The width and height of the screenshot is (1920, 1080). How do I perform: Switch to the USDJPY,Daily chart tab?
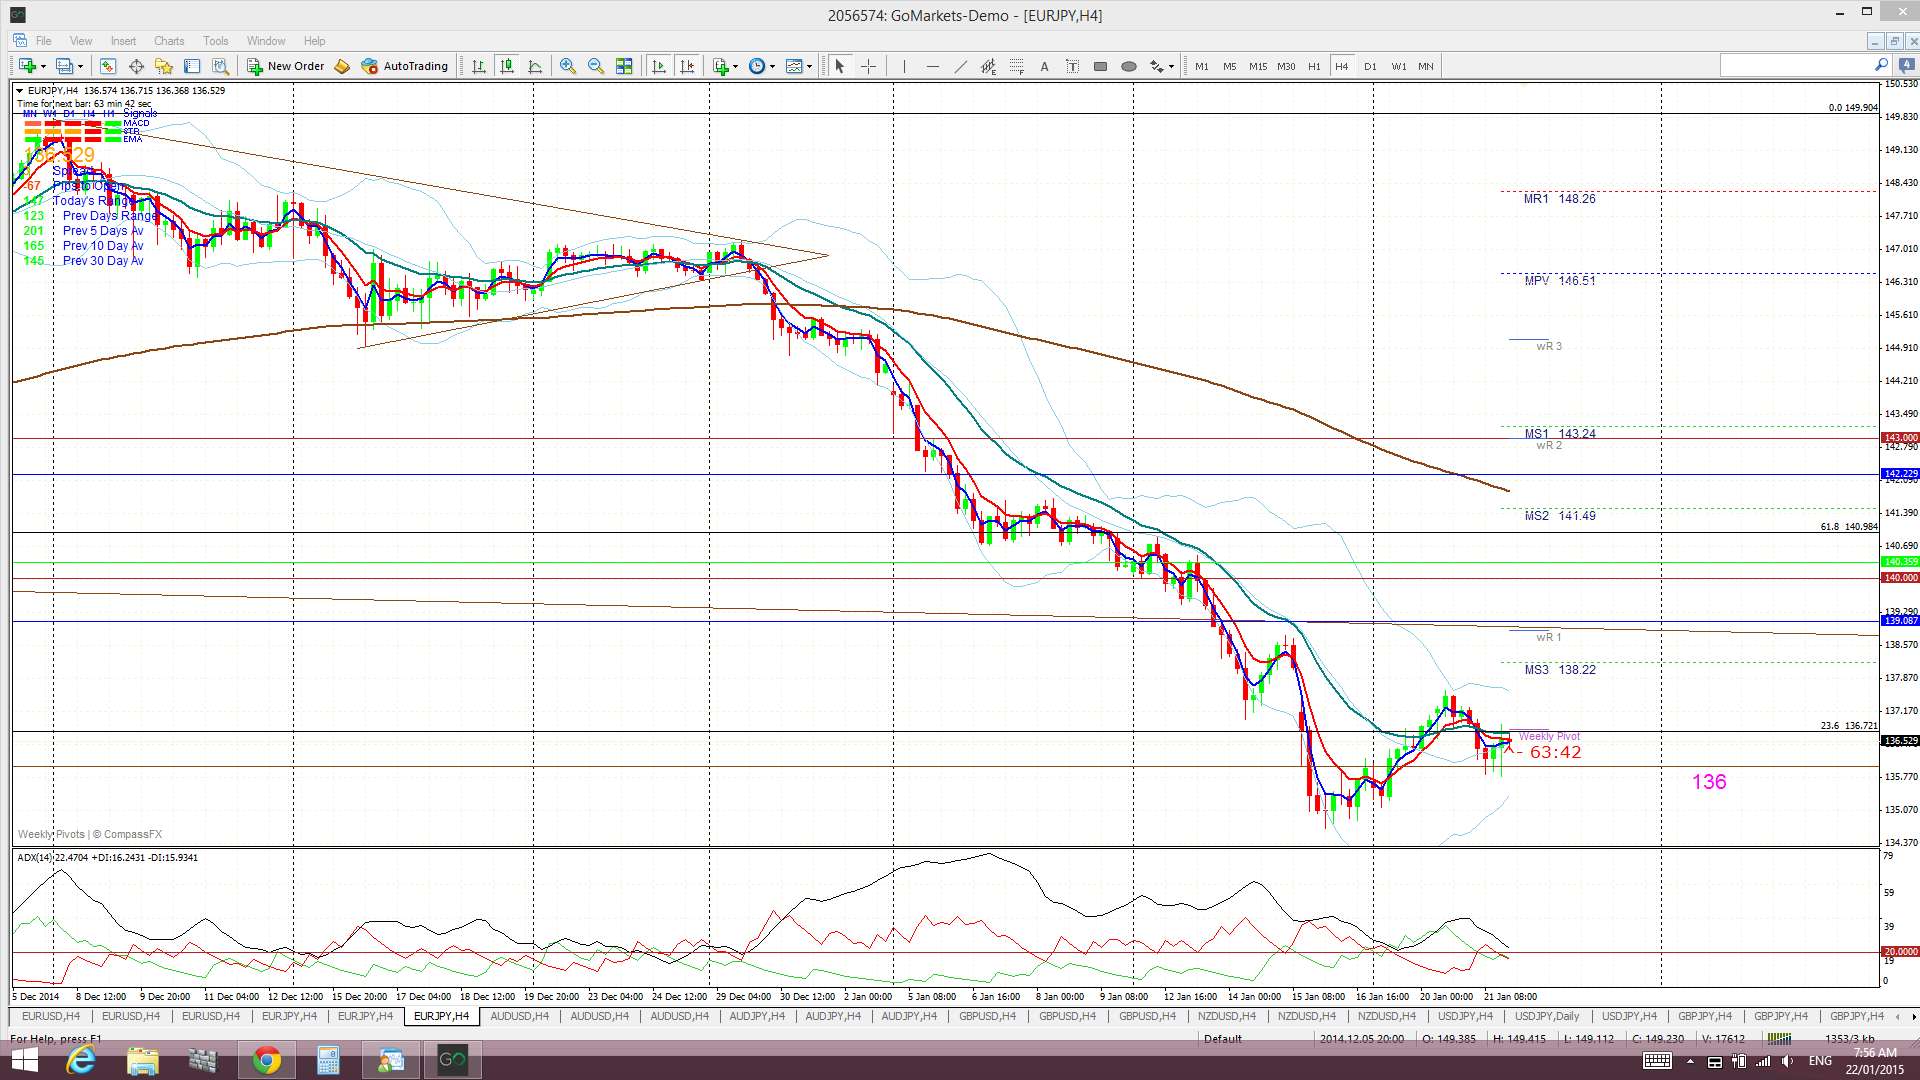1546,1016
